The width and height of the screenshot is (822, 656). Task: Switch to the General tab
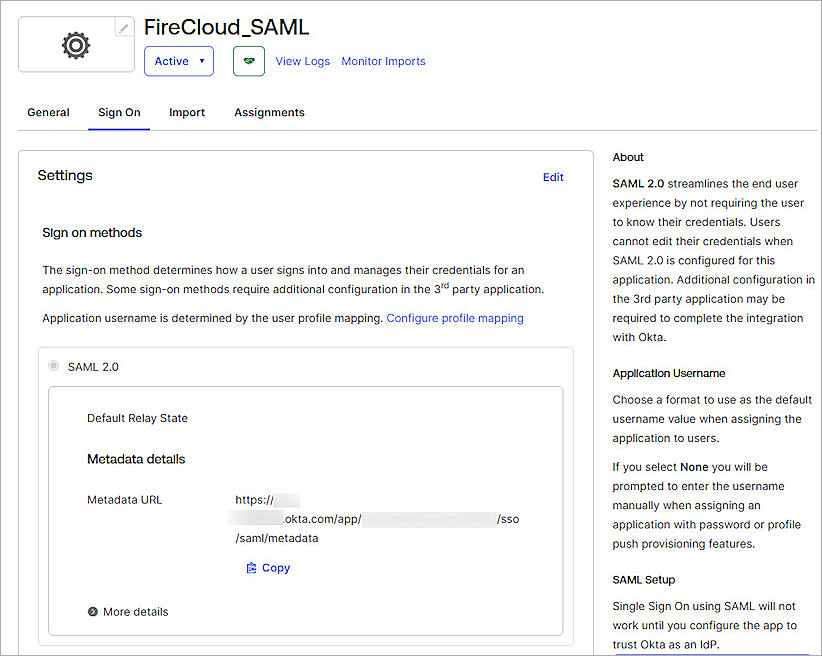(x=48, y=112)
